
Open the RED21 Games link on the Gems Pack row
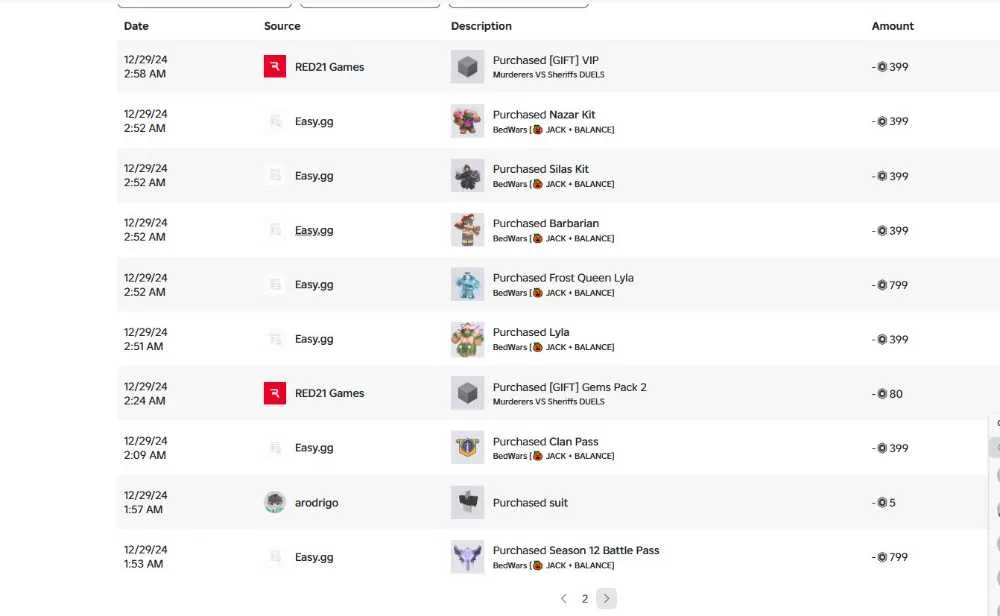coord(329,393)
